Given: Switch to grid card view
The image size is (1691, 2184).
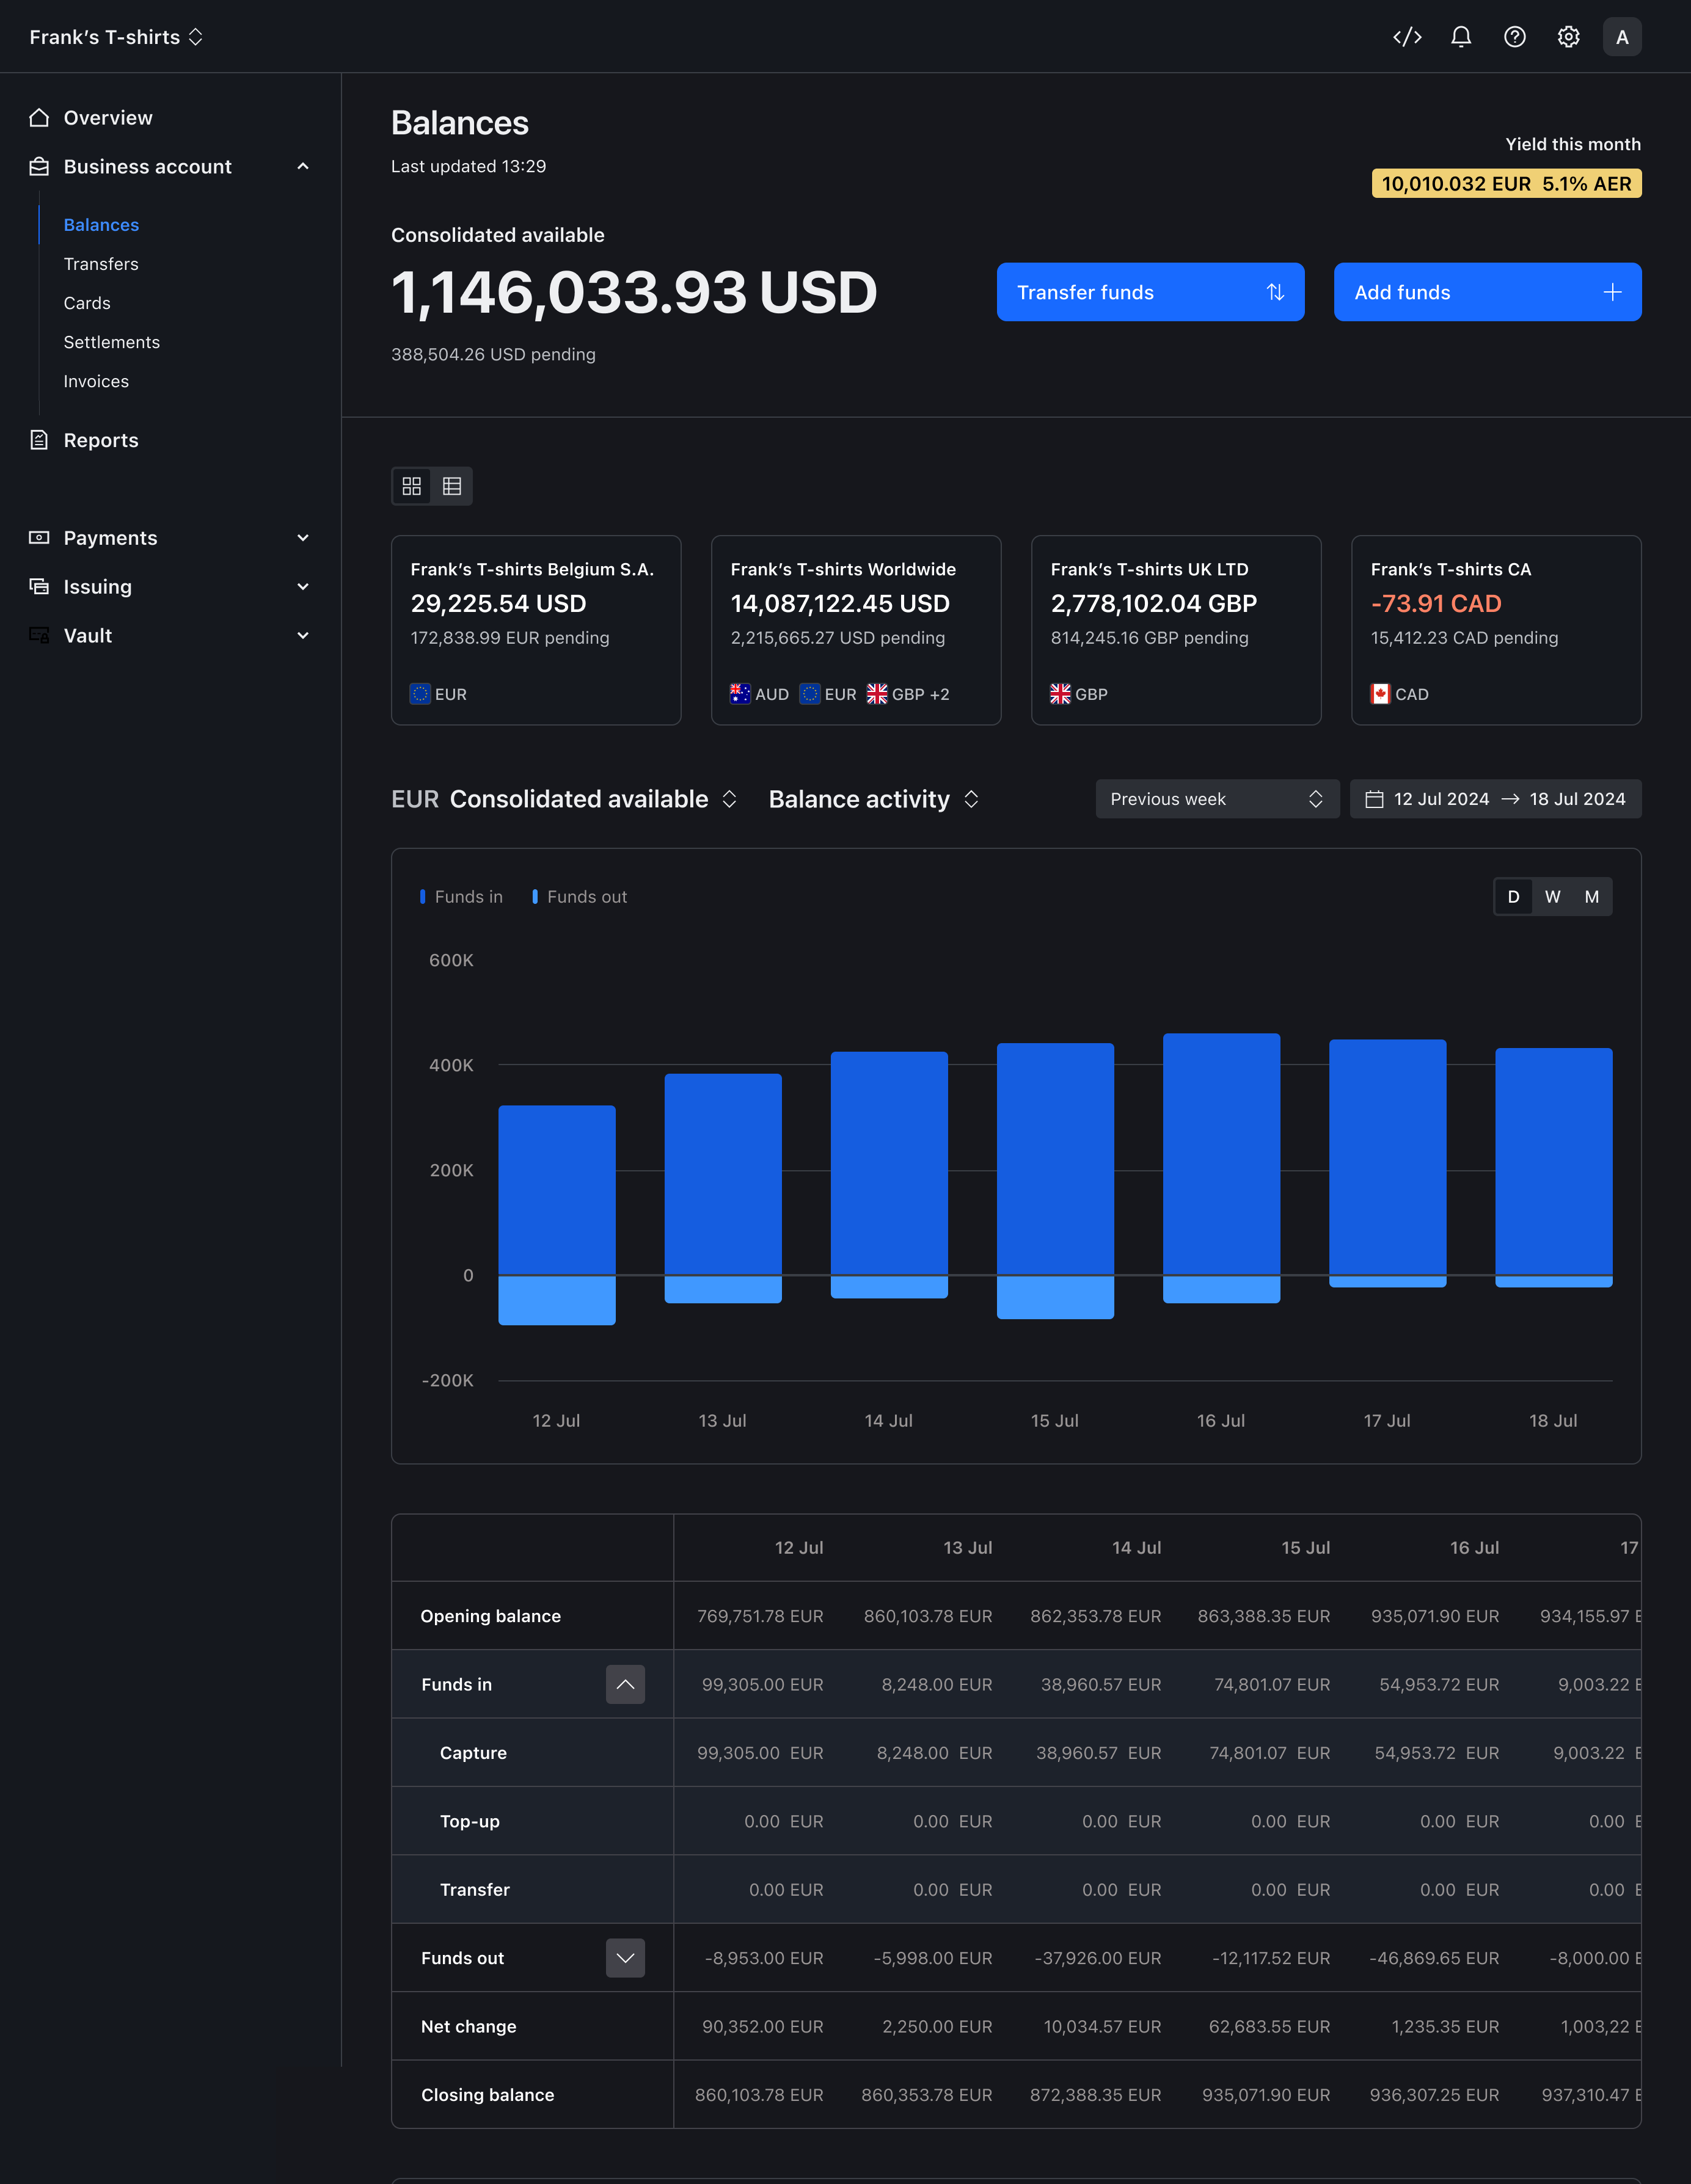Looking at the screenshot, I should coord(412,486).
